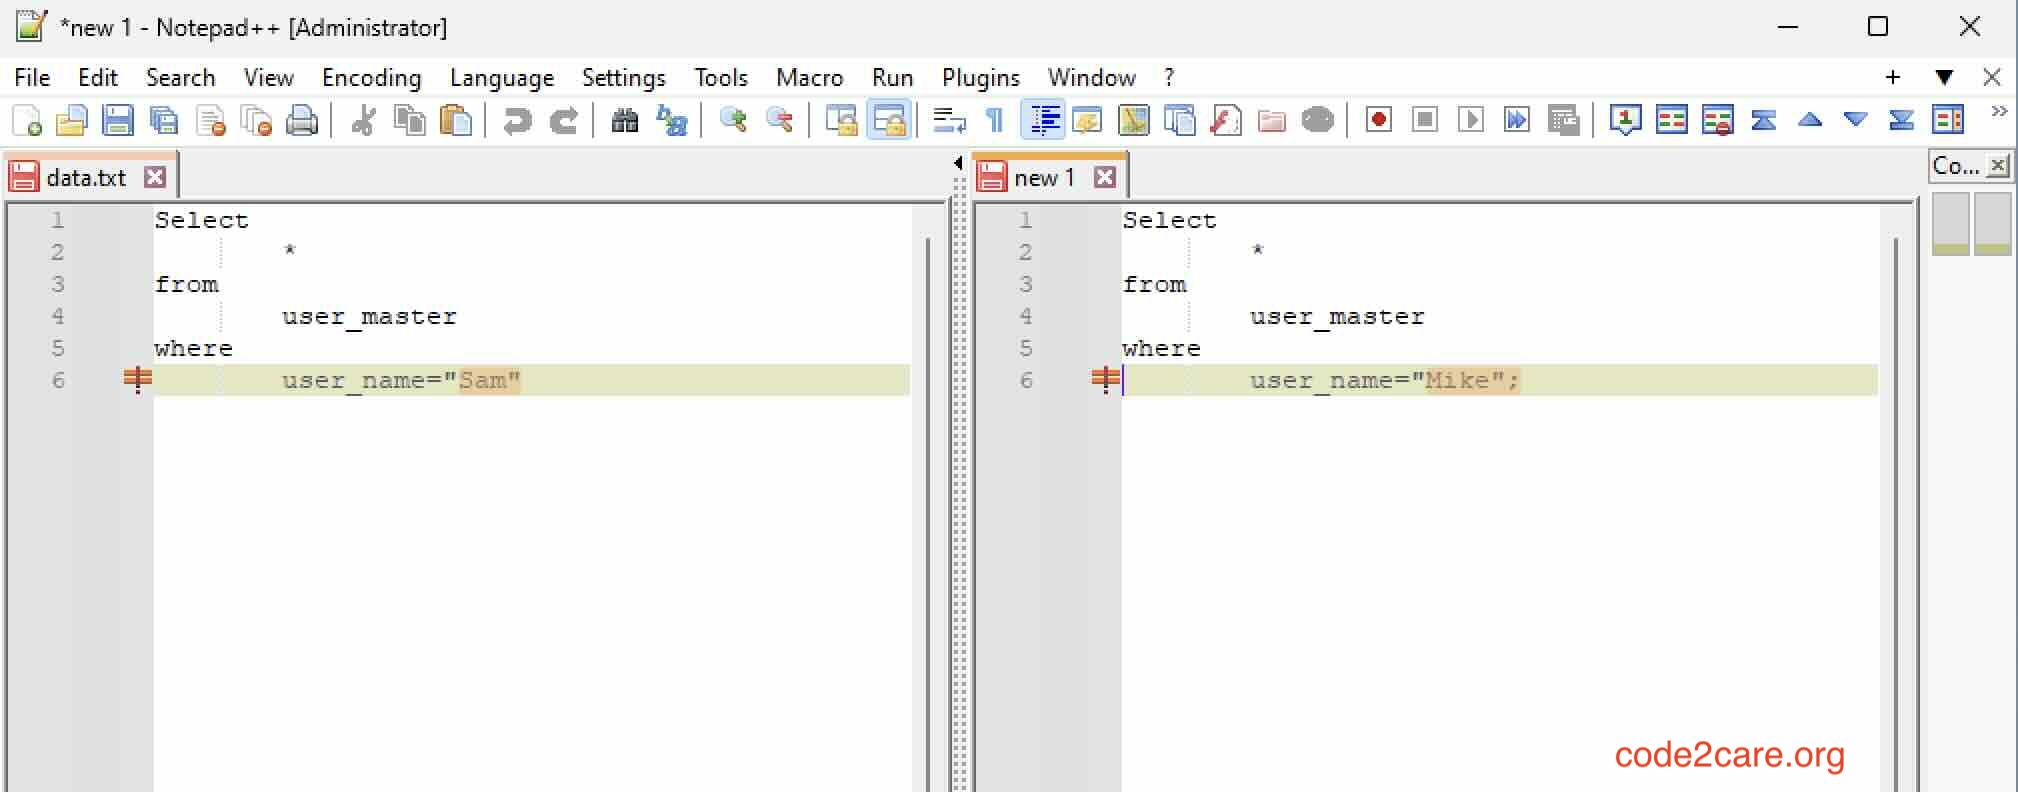The image size is (2018, 792).
Task: Click the Clear Active Compare icon
Action: 1717,121
